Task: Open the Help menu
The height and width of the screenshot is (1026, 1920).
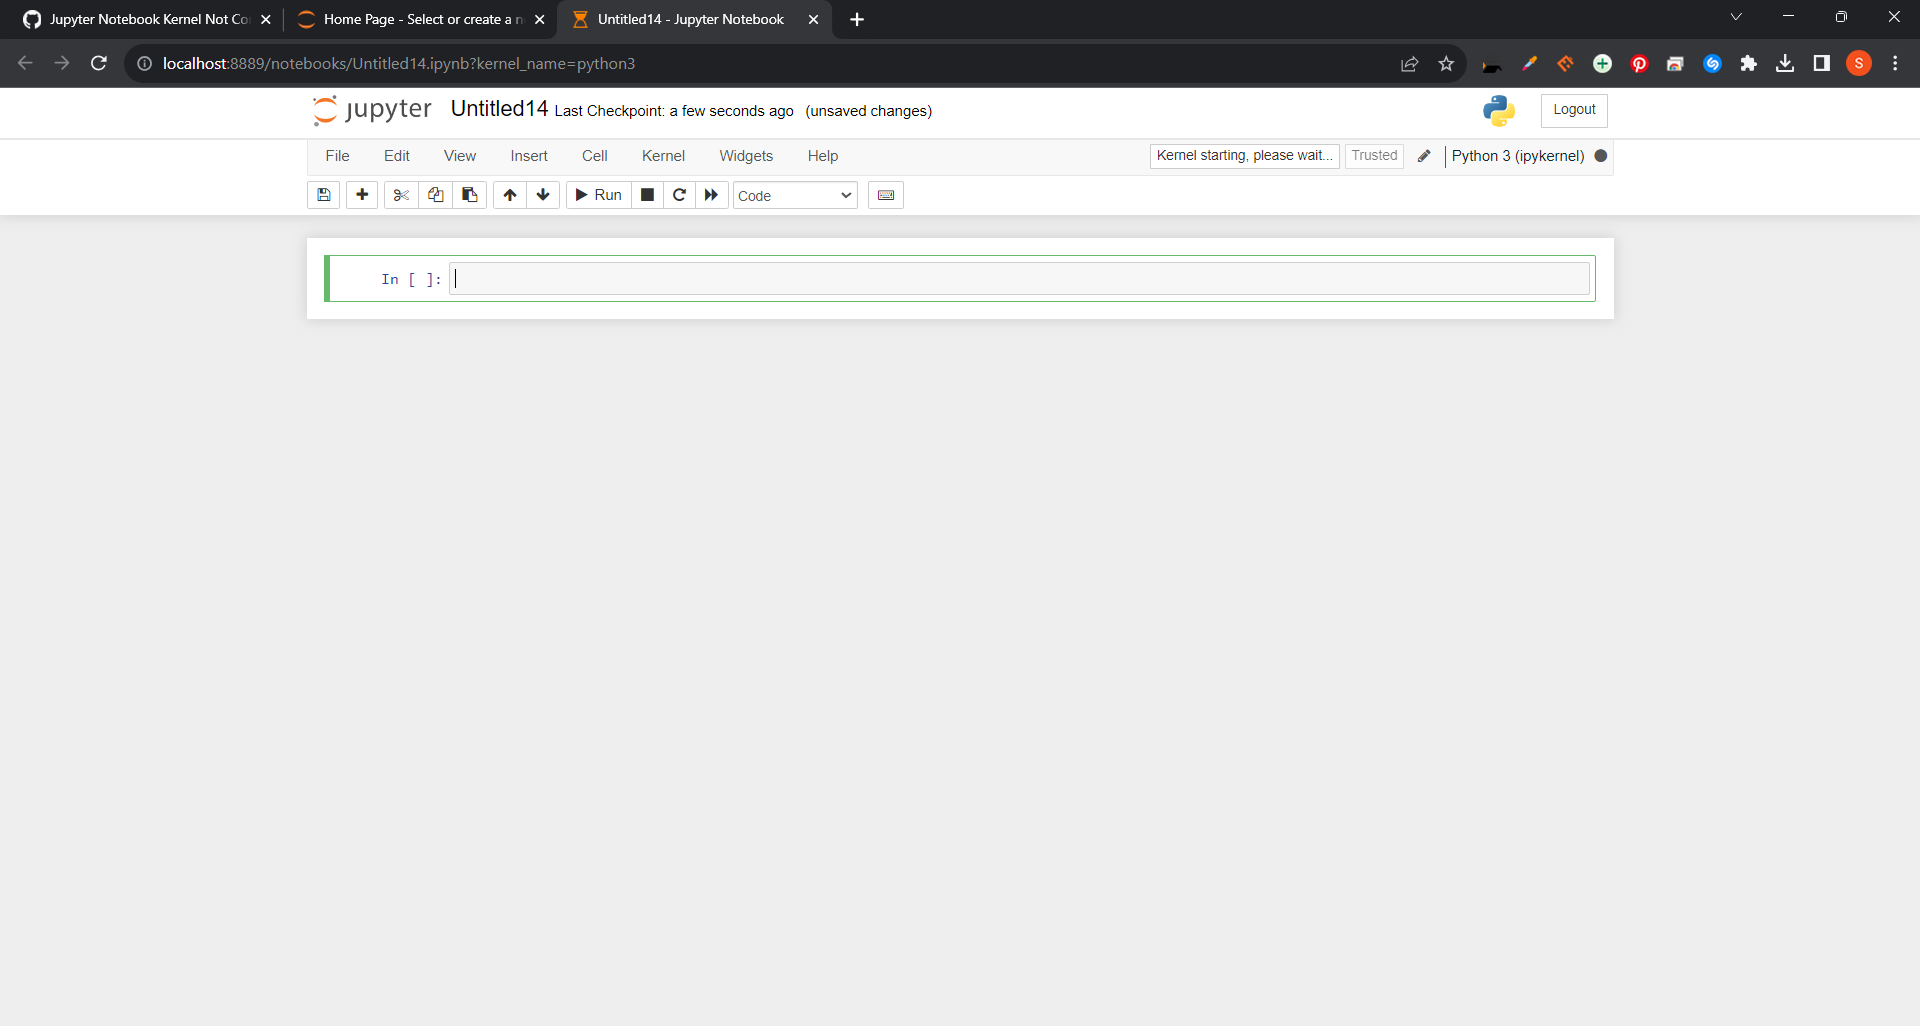Action: click(823, 156)
